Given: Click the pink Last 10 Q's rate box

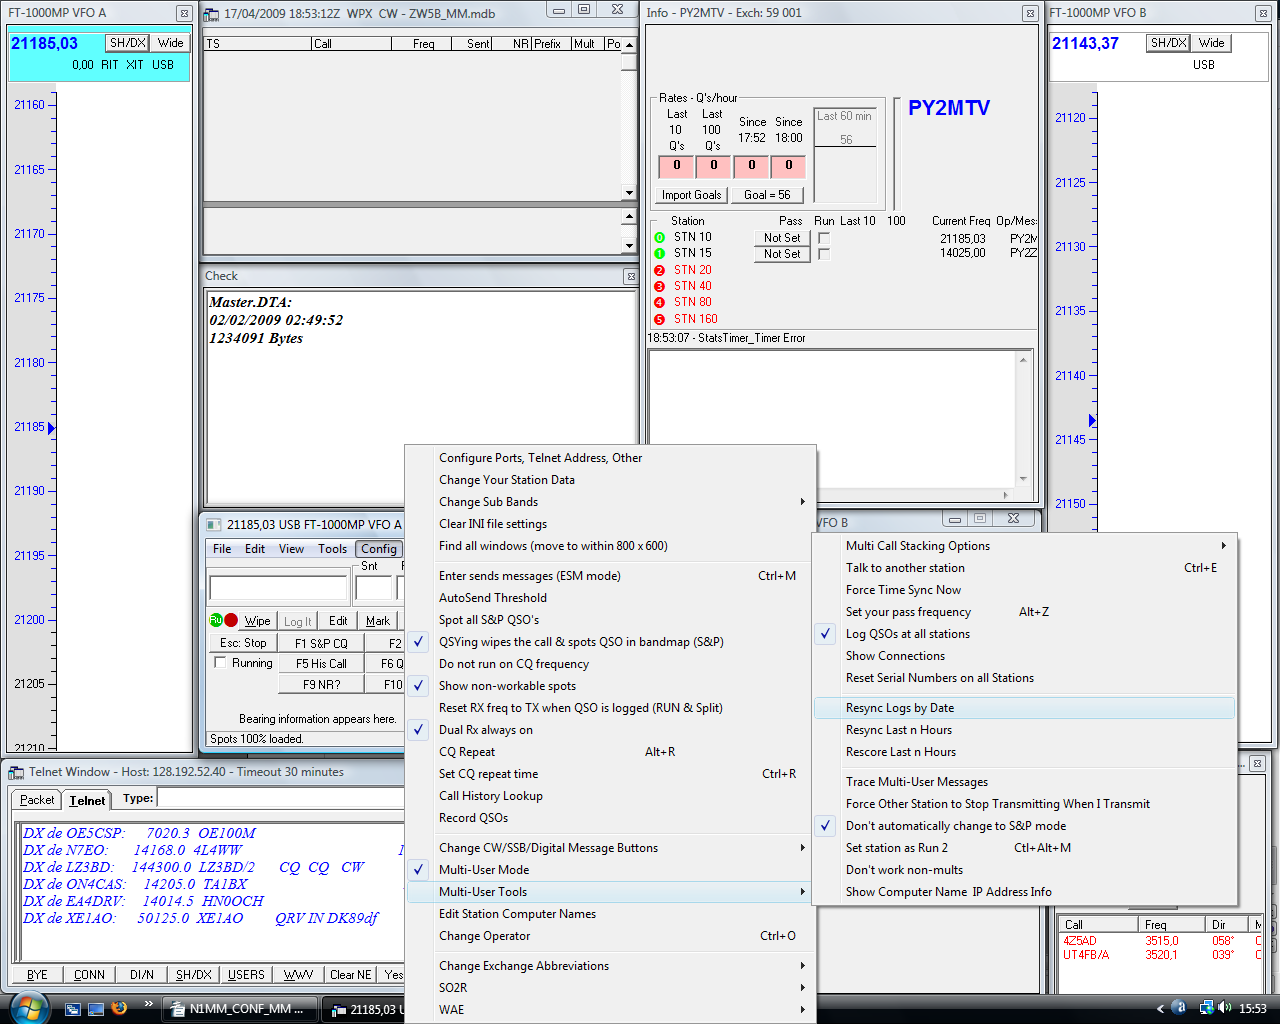Looking at the screenshot, I should click(x=676, y=166).
